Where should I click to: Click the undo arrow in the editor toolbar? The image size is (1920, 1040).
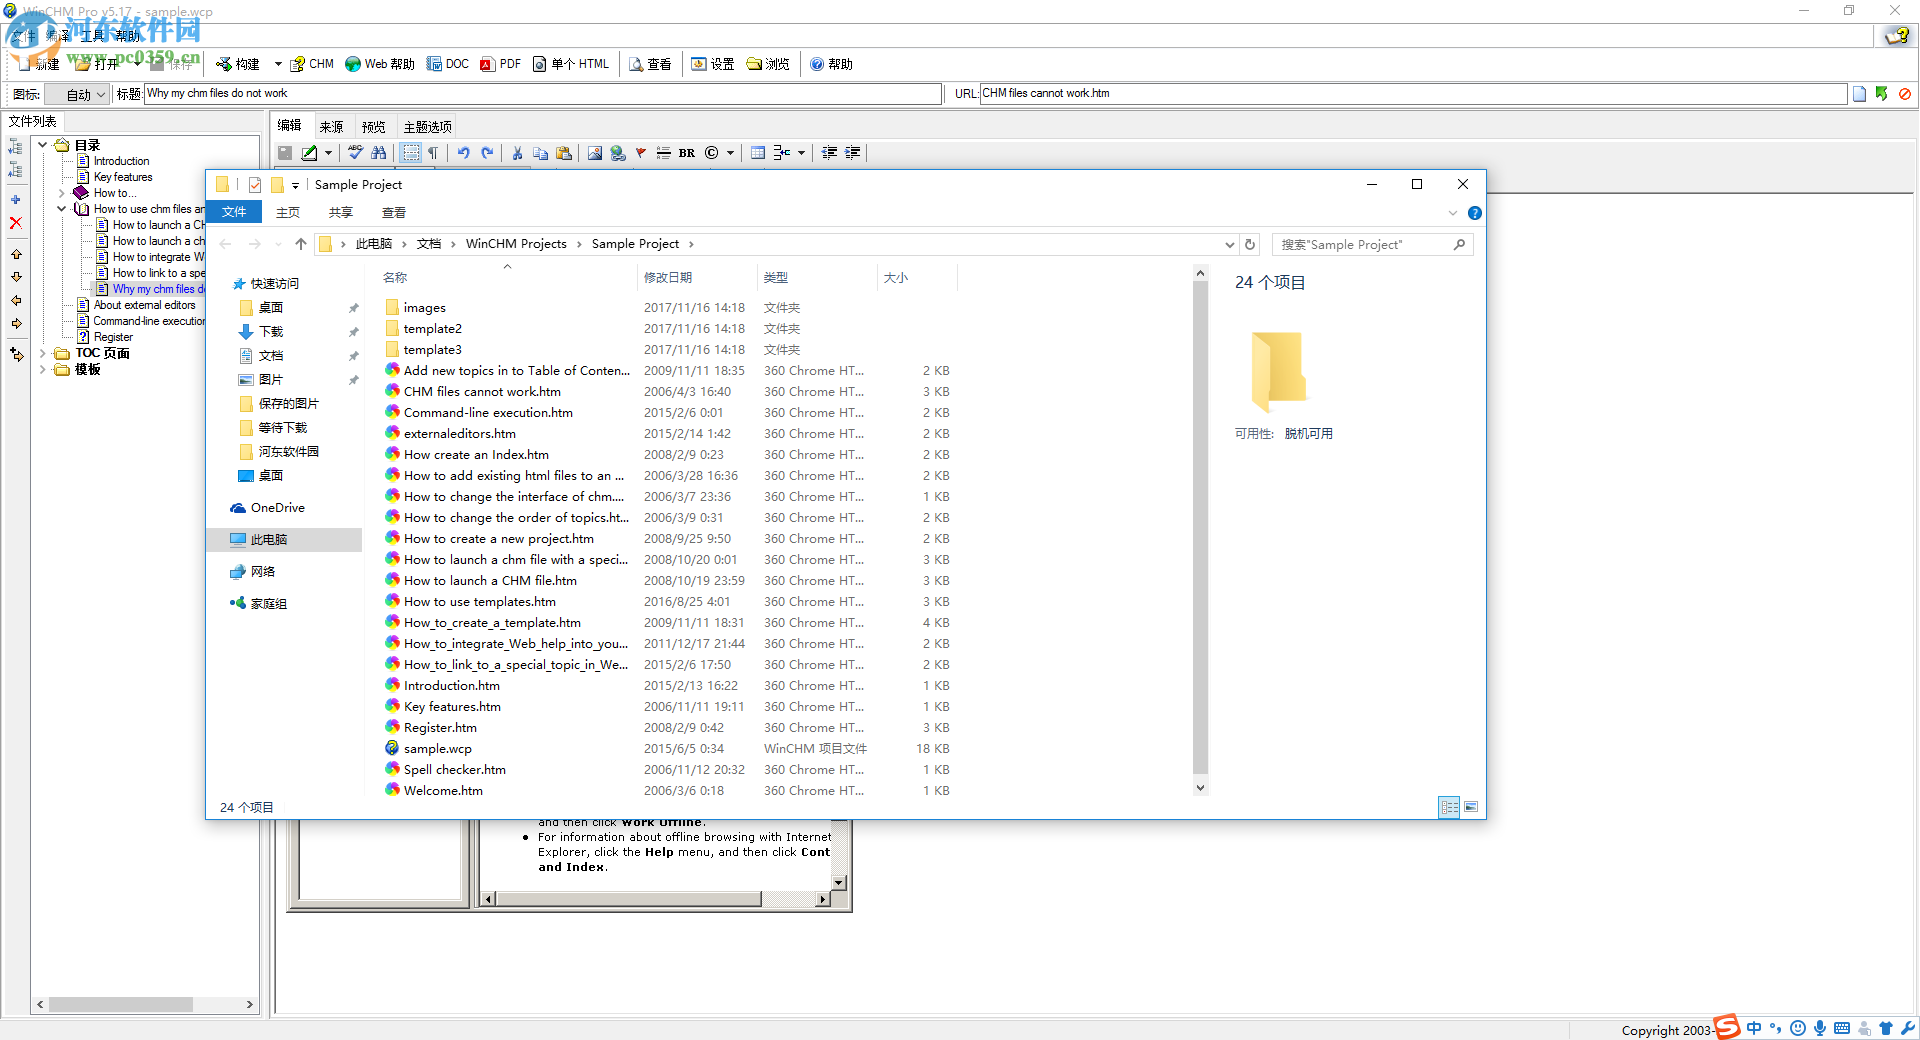464,153
